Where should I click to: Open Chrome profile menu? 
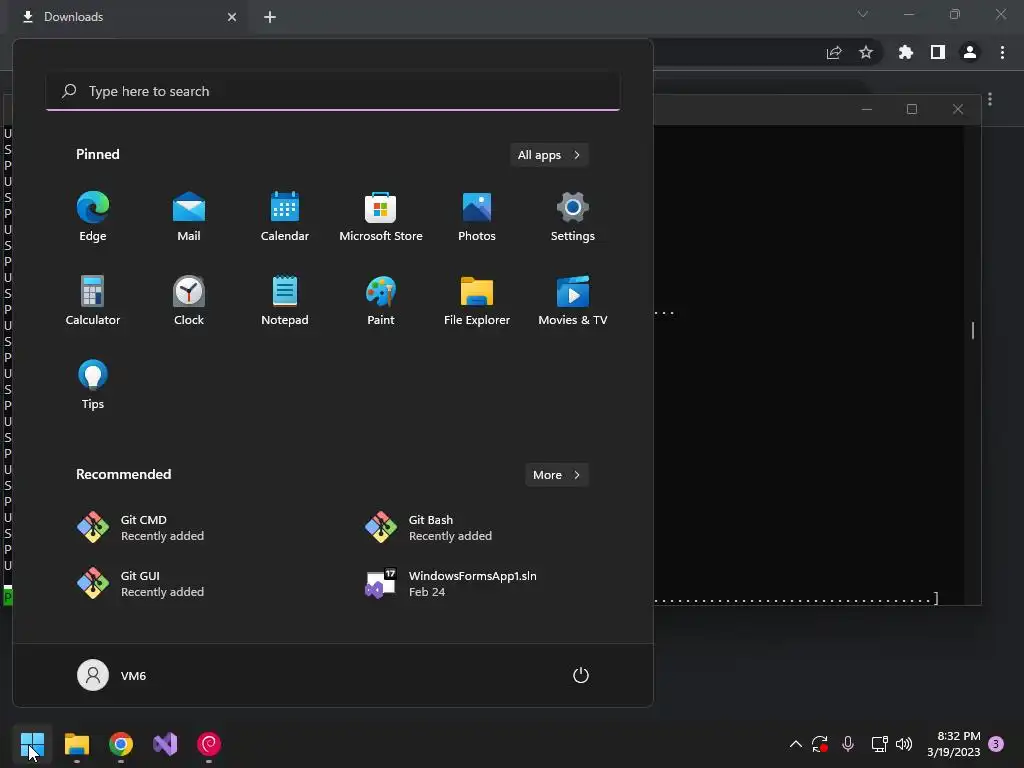(x=970, y=52)
